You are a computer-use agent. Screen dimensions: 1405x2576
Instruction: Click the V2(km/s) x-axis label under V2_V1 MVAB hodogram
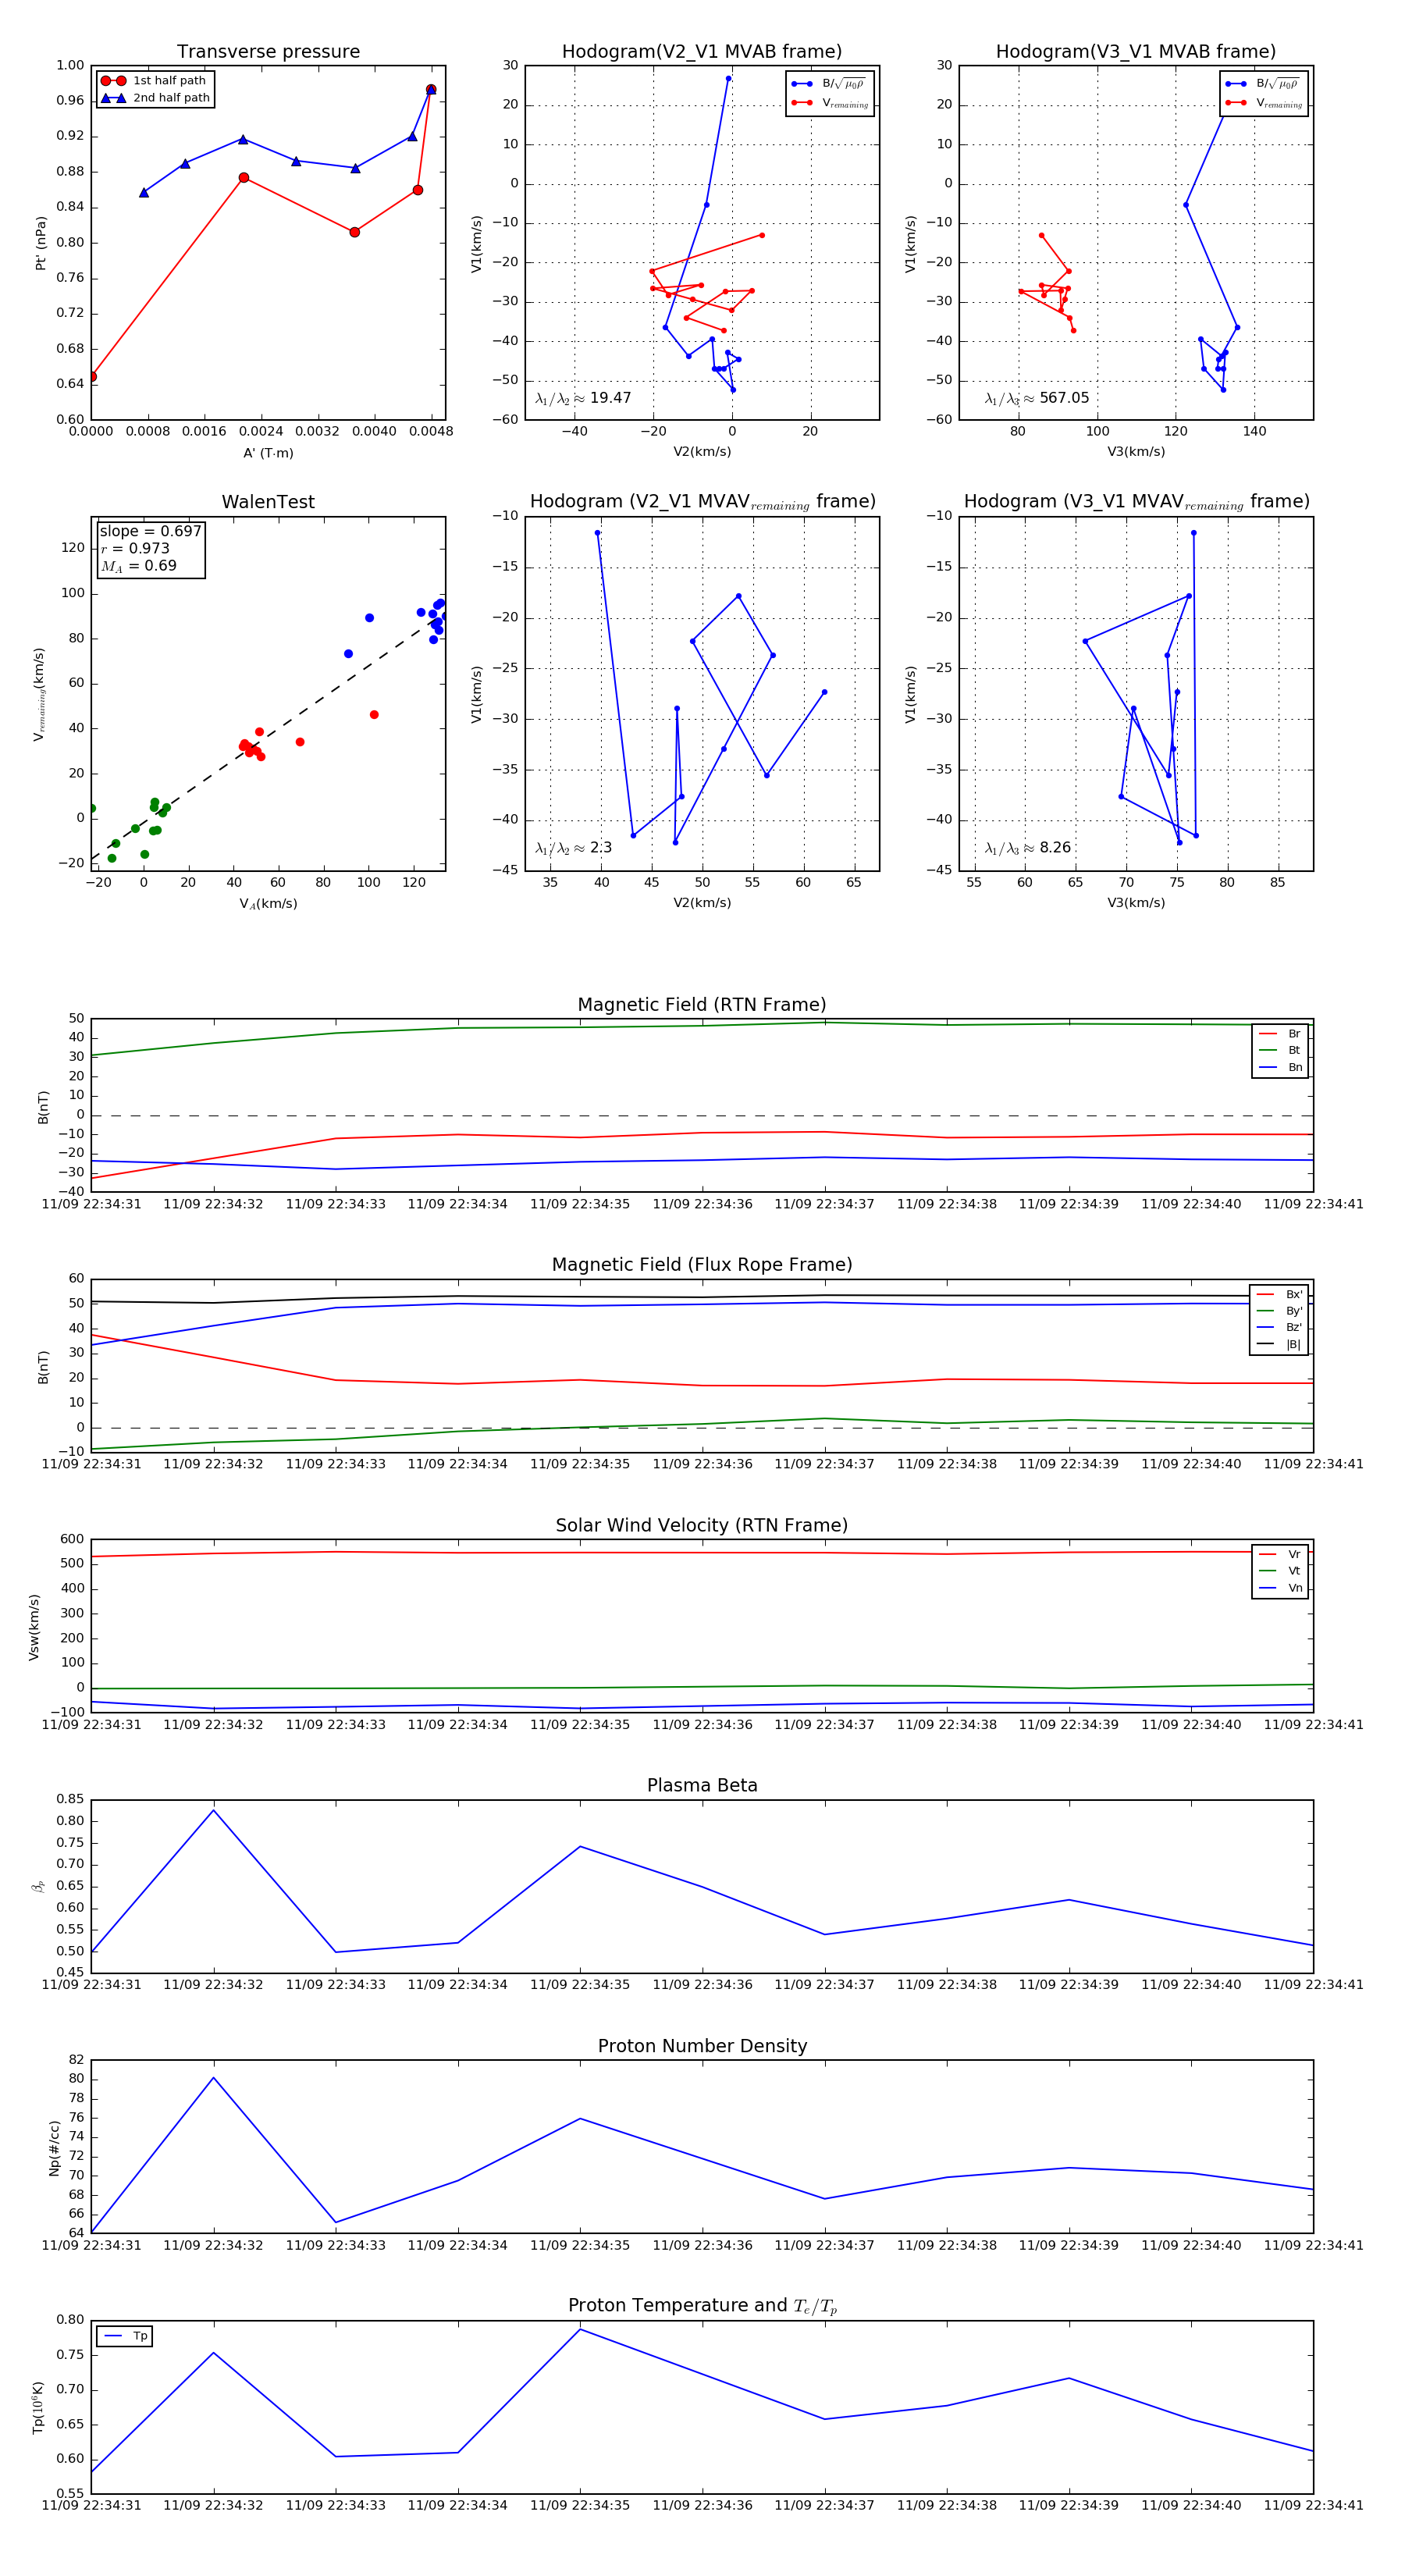click(x=702, y=452)
